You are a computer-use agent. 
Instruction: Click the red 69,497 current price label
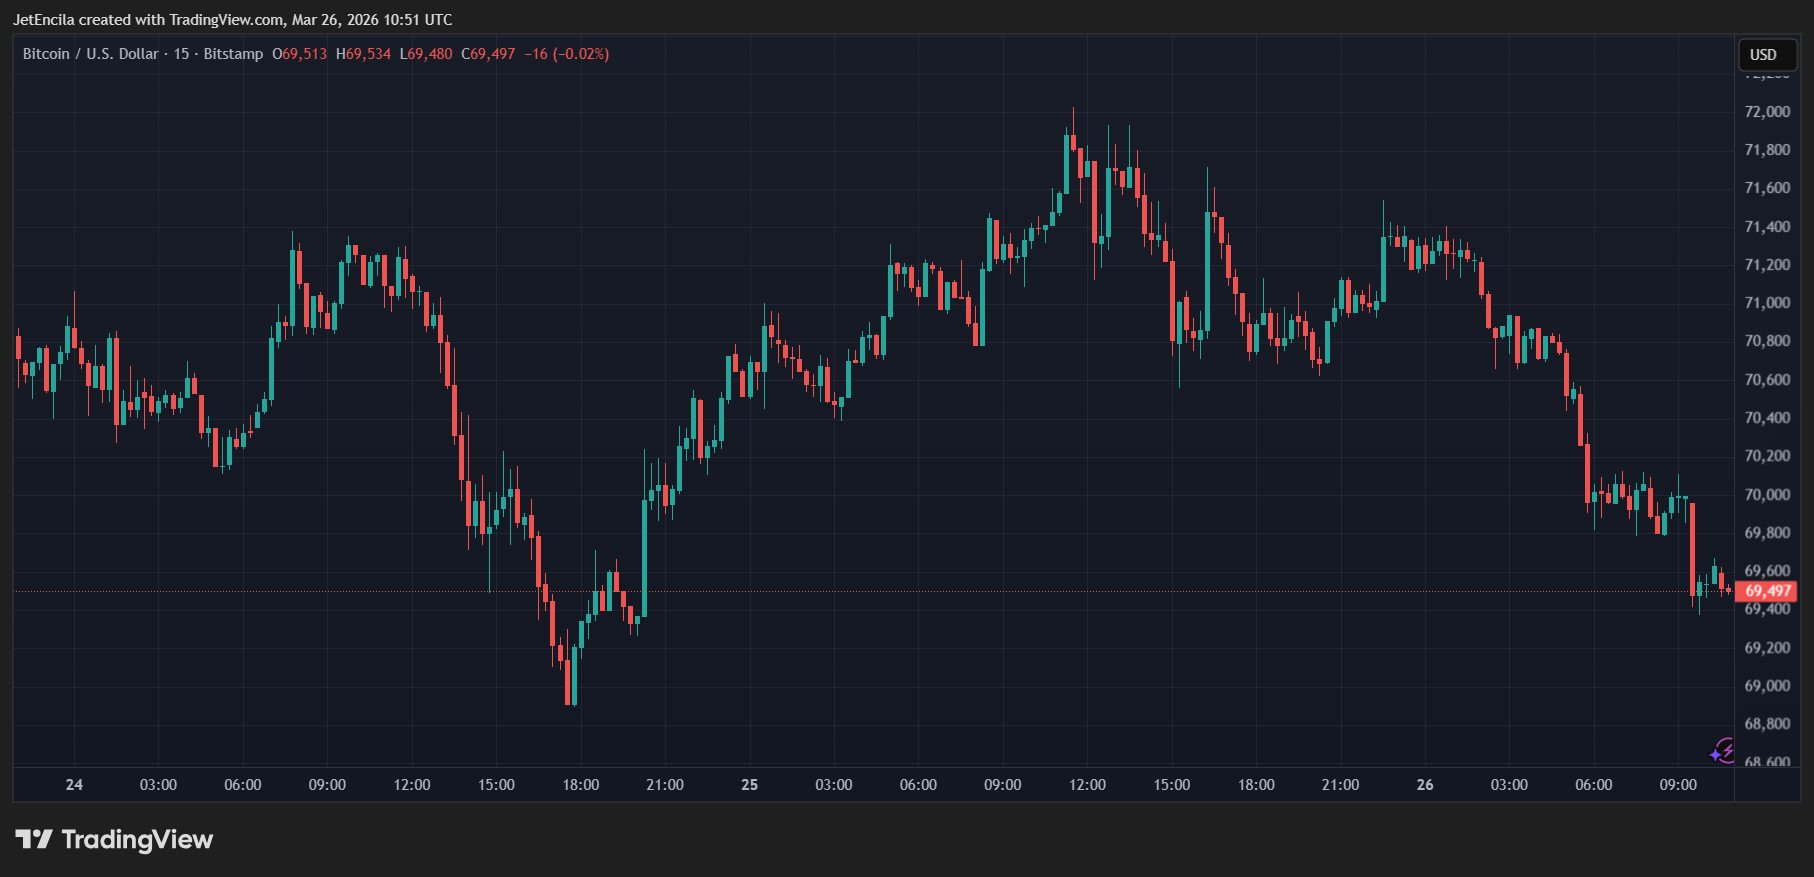pos(1767,591)
